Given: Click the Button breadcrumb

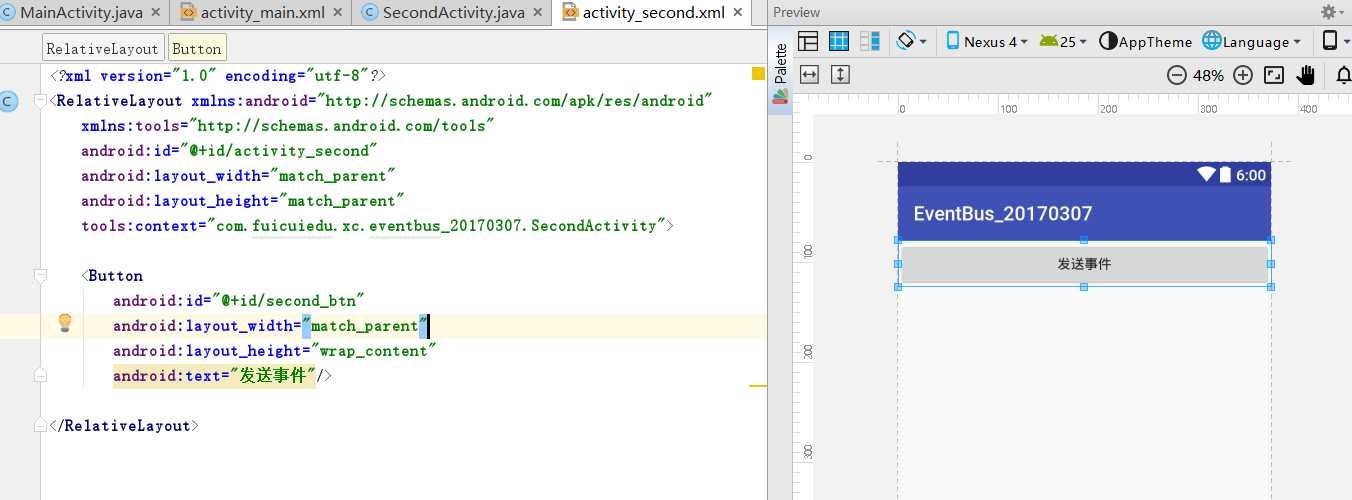Looking at the screenshot, I should tap(197, 48).
